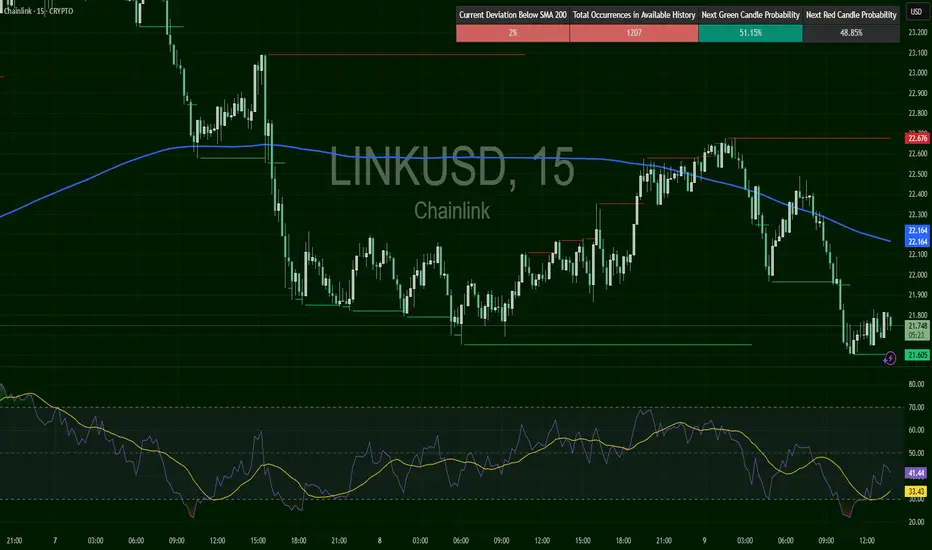This screenshot has width=932, height=550.
Task: Click date label 7 on time axis
Action: pyautogui.click(x=55, y=540)
